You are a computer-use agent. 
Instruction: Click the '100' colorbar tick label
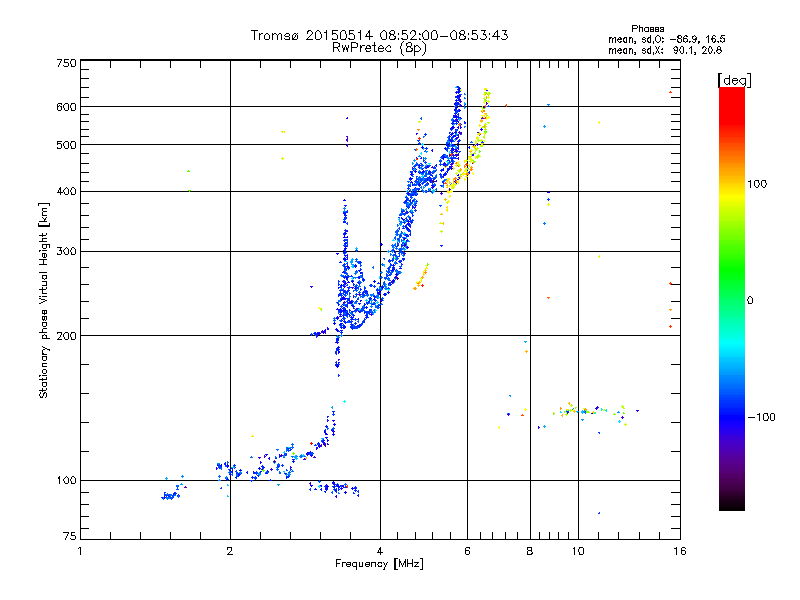coord(757,184)
